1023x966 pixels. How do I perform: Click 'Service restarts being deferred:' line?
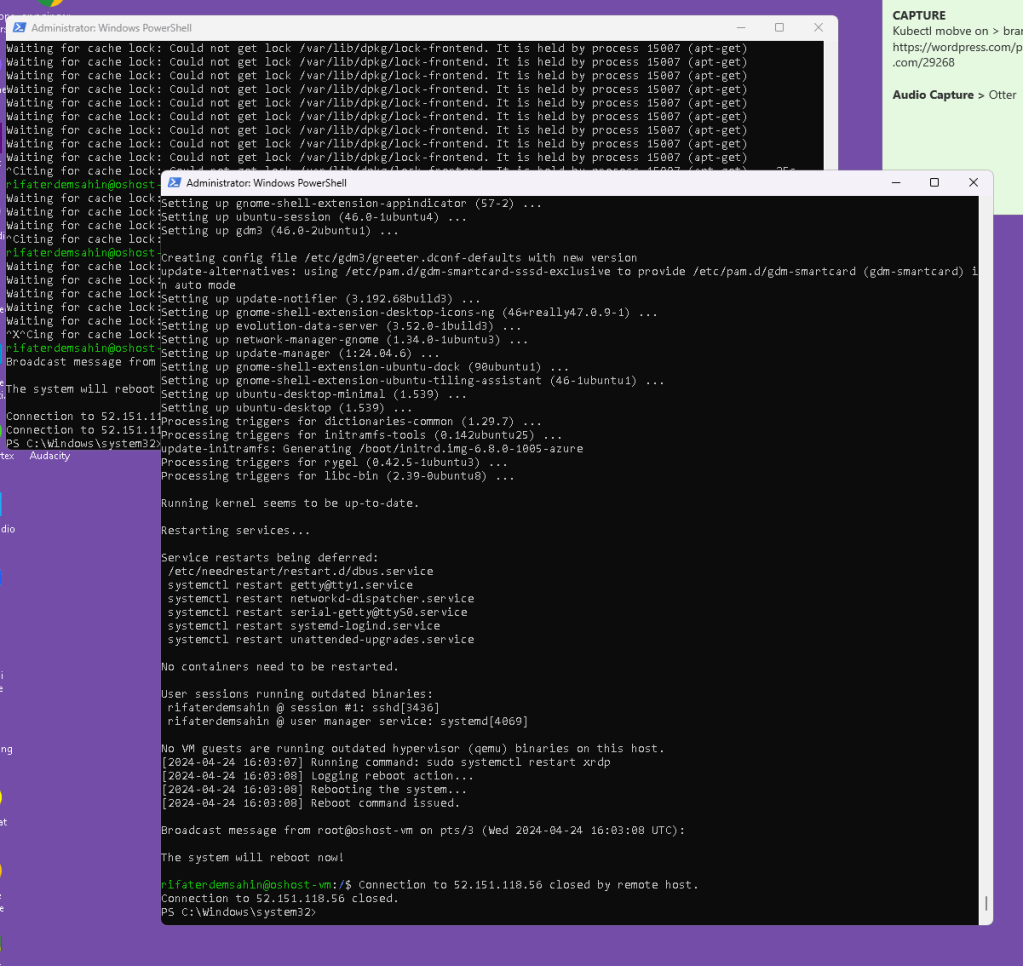click(269, 558)
